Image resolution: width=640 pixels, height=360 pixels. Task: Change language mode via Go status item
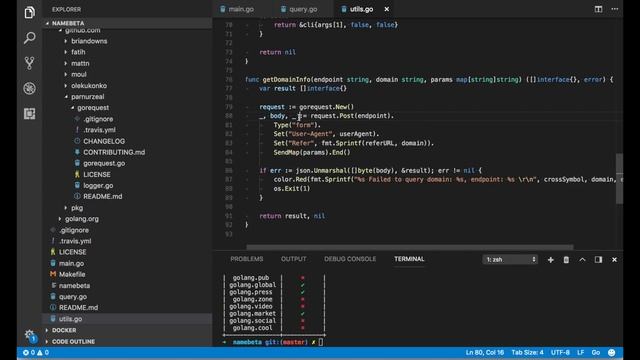pos(596,352)
